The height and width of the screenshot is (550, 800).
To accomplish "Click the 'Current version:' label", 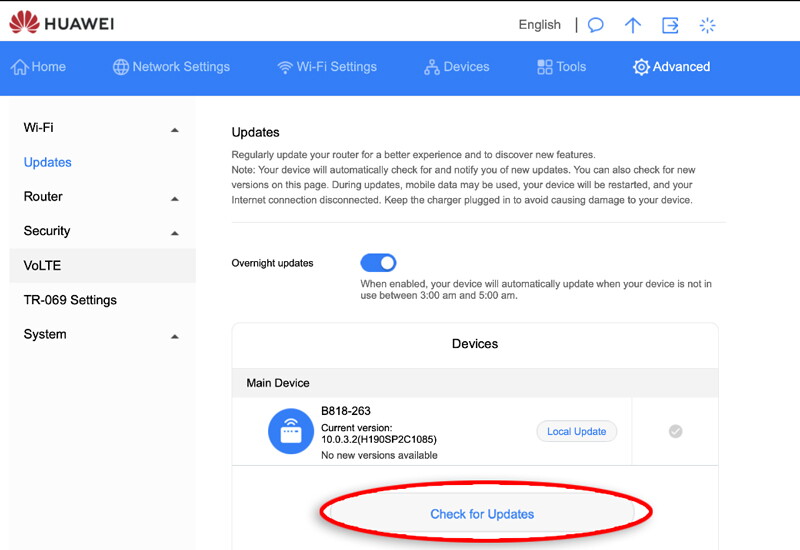I will 357,428.
